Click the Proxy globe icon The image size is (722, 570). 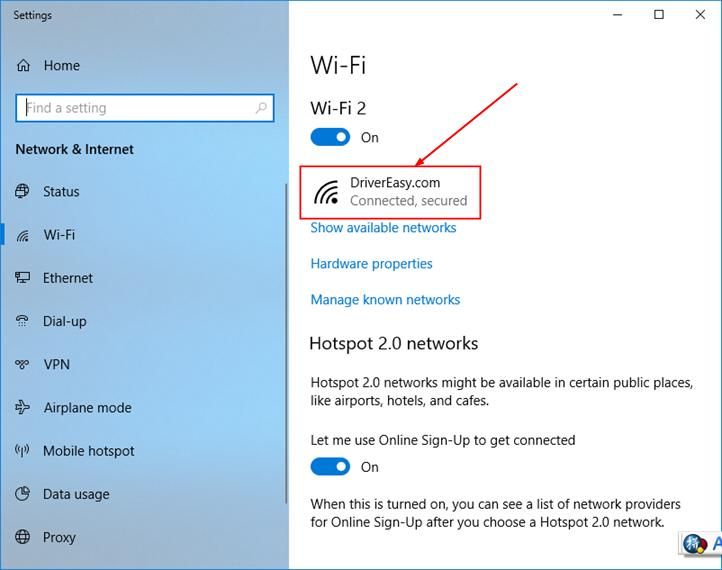(23, 537)
